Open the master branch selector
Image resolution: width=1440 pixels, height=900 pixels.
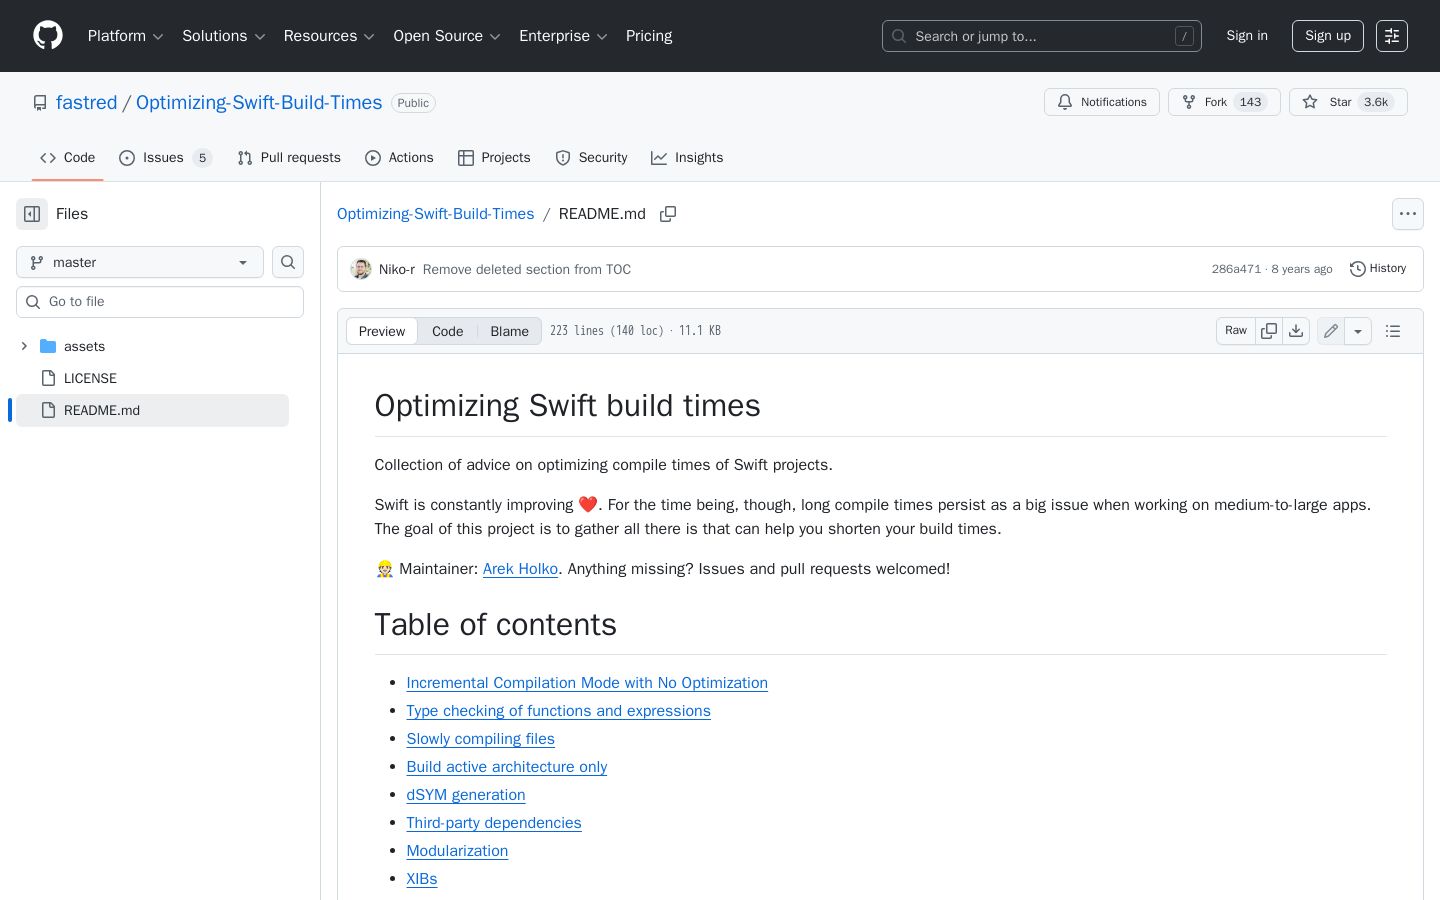140,262
